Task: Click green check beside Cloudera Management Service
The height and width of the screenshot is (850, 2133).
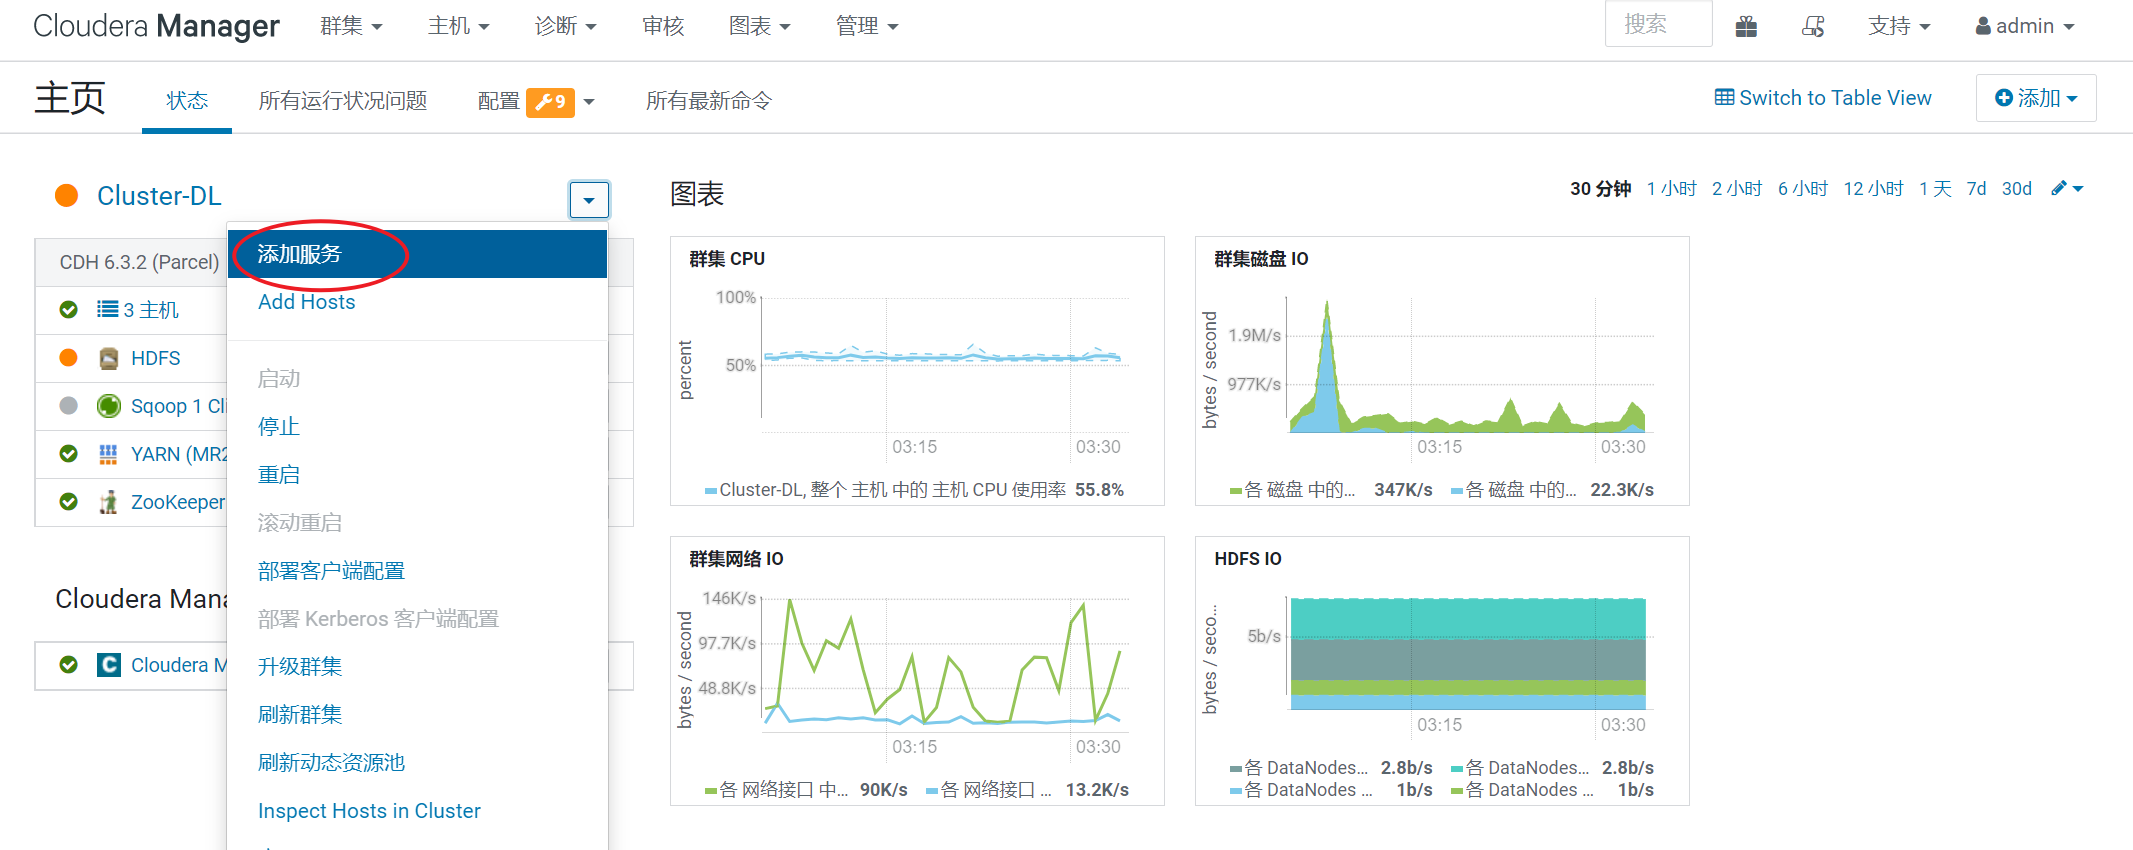Action: pos(68,665)
